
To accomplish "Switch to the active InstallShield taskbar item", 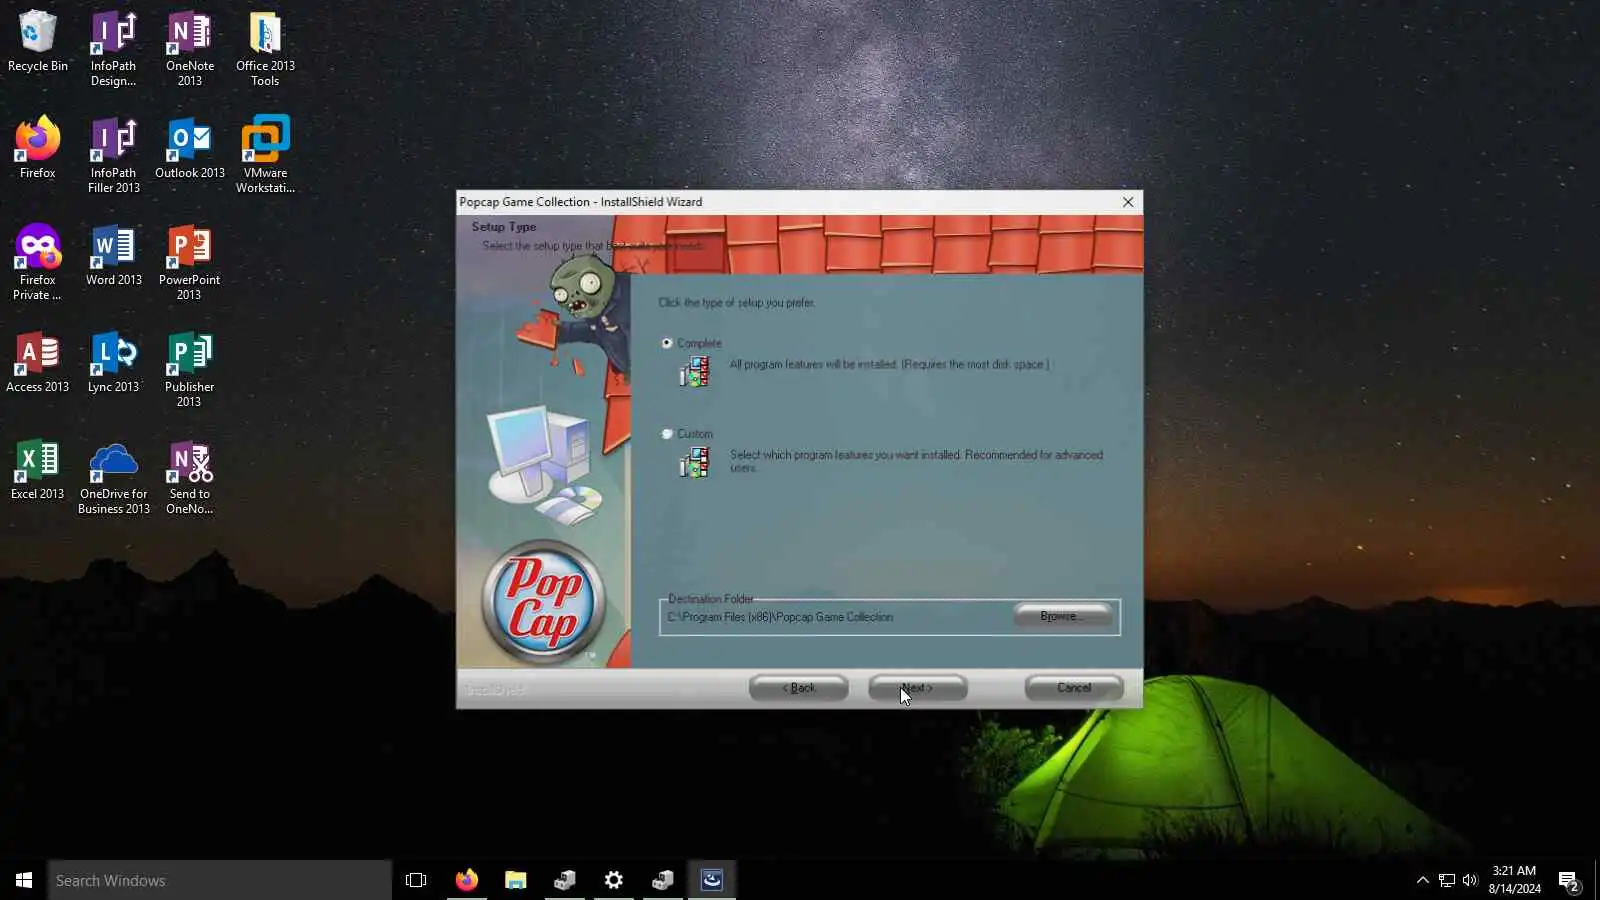I will (x=711, y=880).
